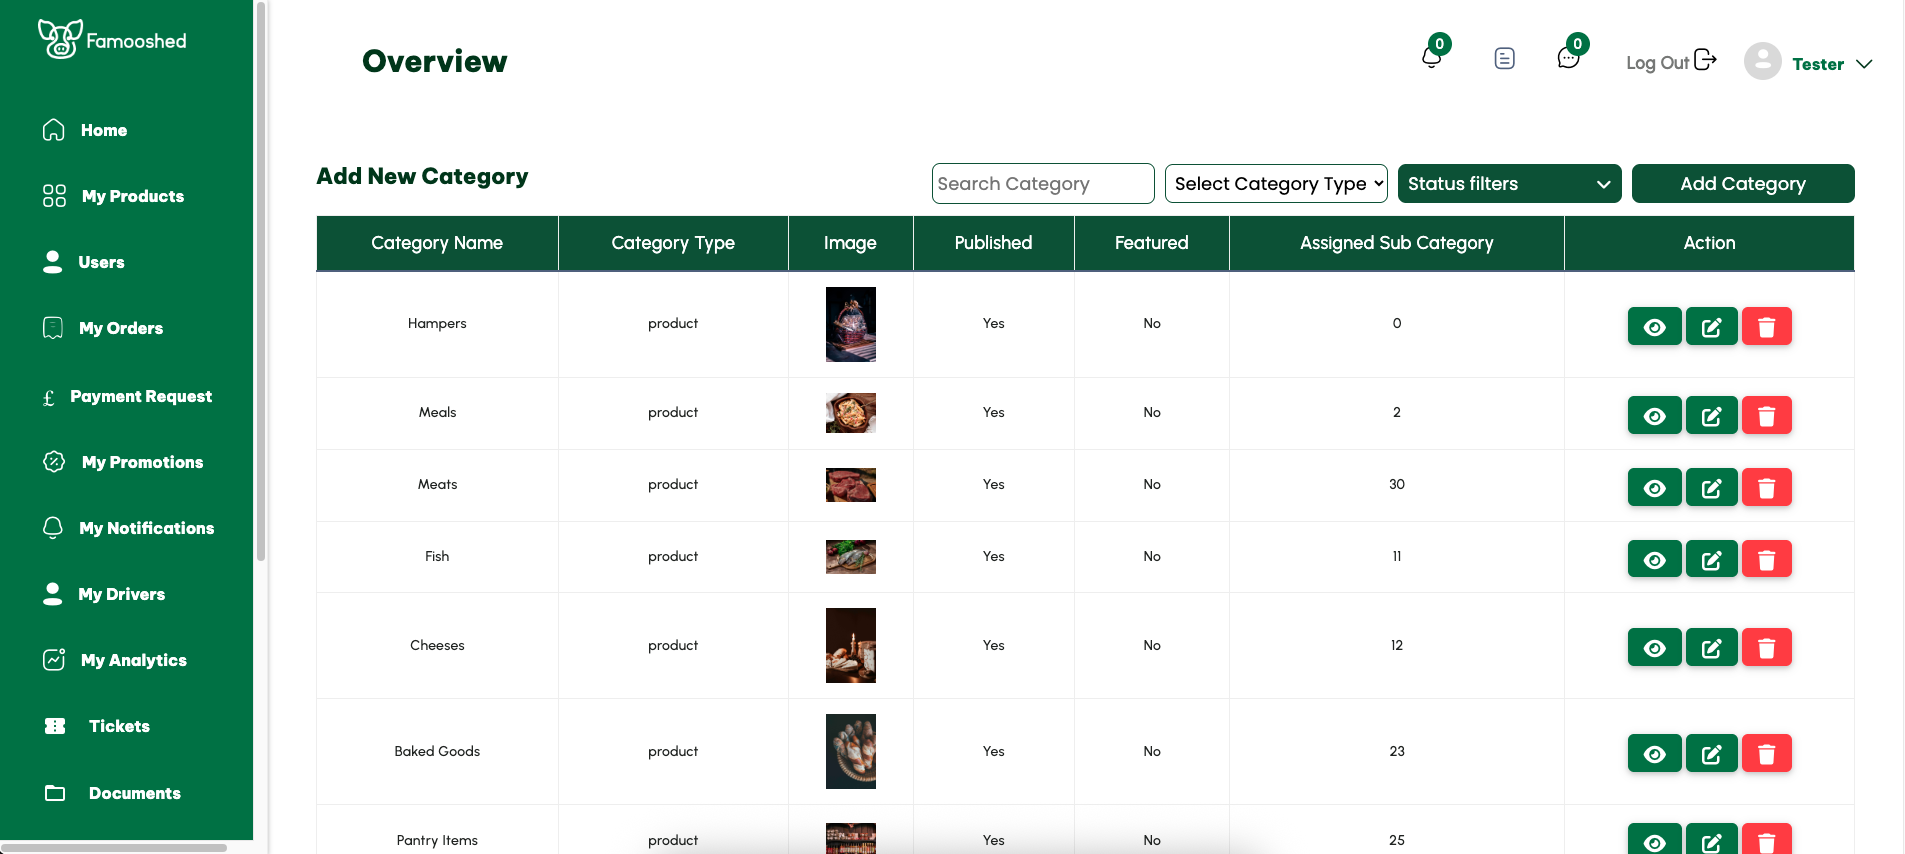Screen dimensions: 1905x854
Task: Edit the Hampers category using pencil icon
Action: click(1711, 327)
